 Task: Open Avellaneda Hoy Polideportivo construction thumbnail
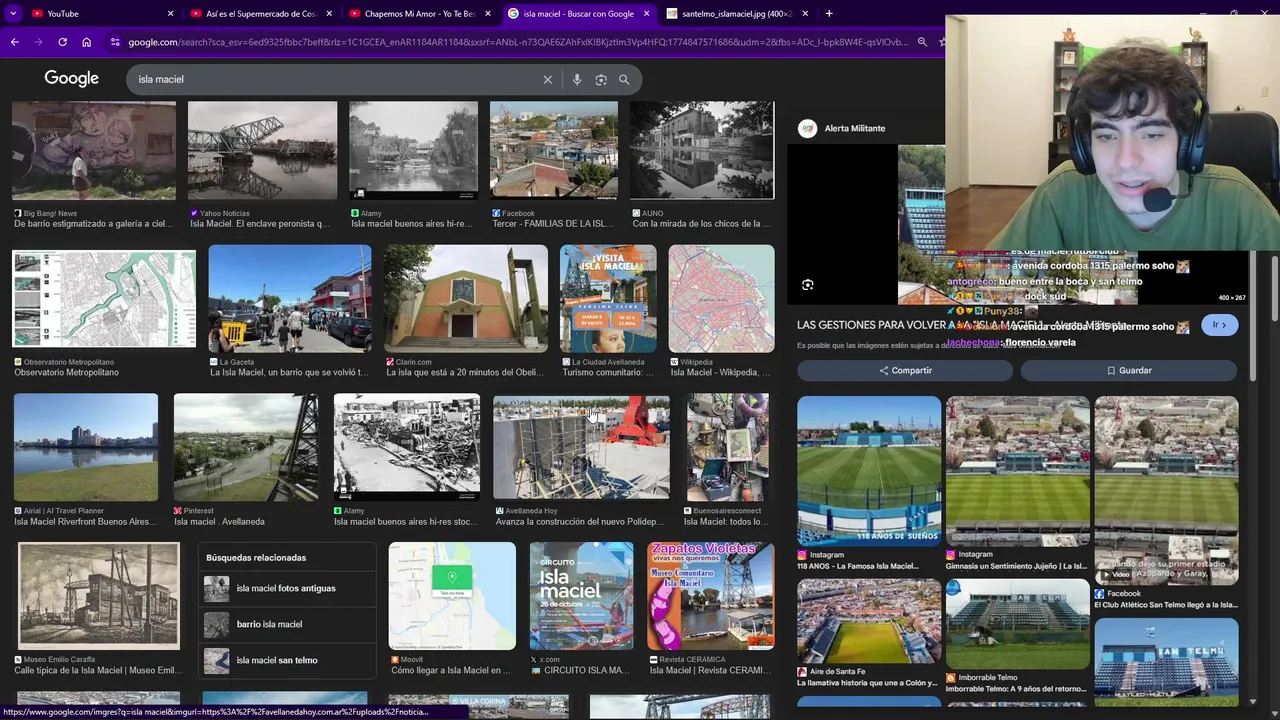(581, 447)
